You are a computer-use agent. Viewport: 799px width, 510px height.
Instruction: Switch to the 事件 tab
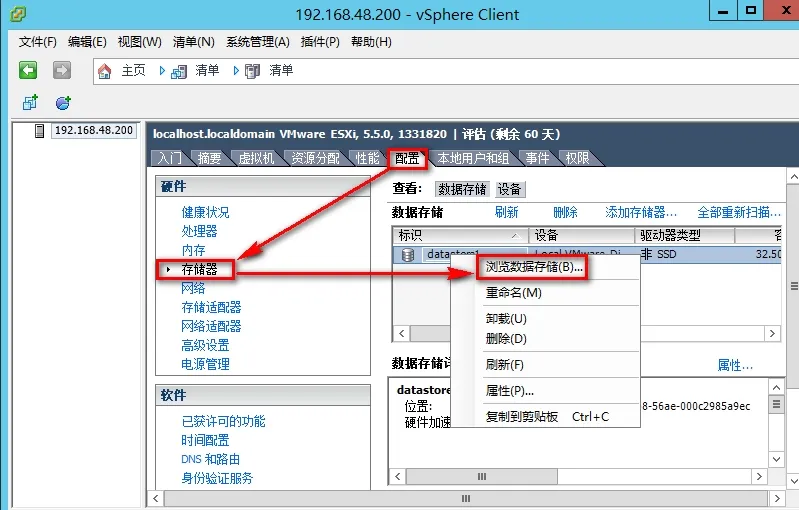537,158
